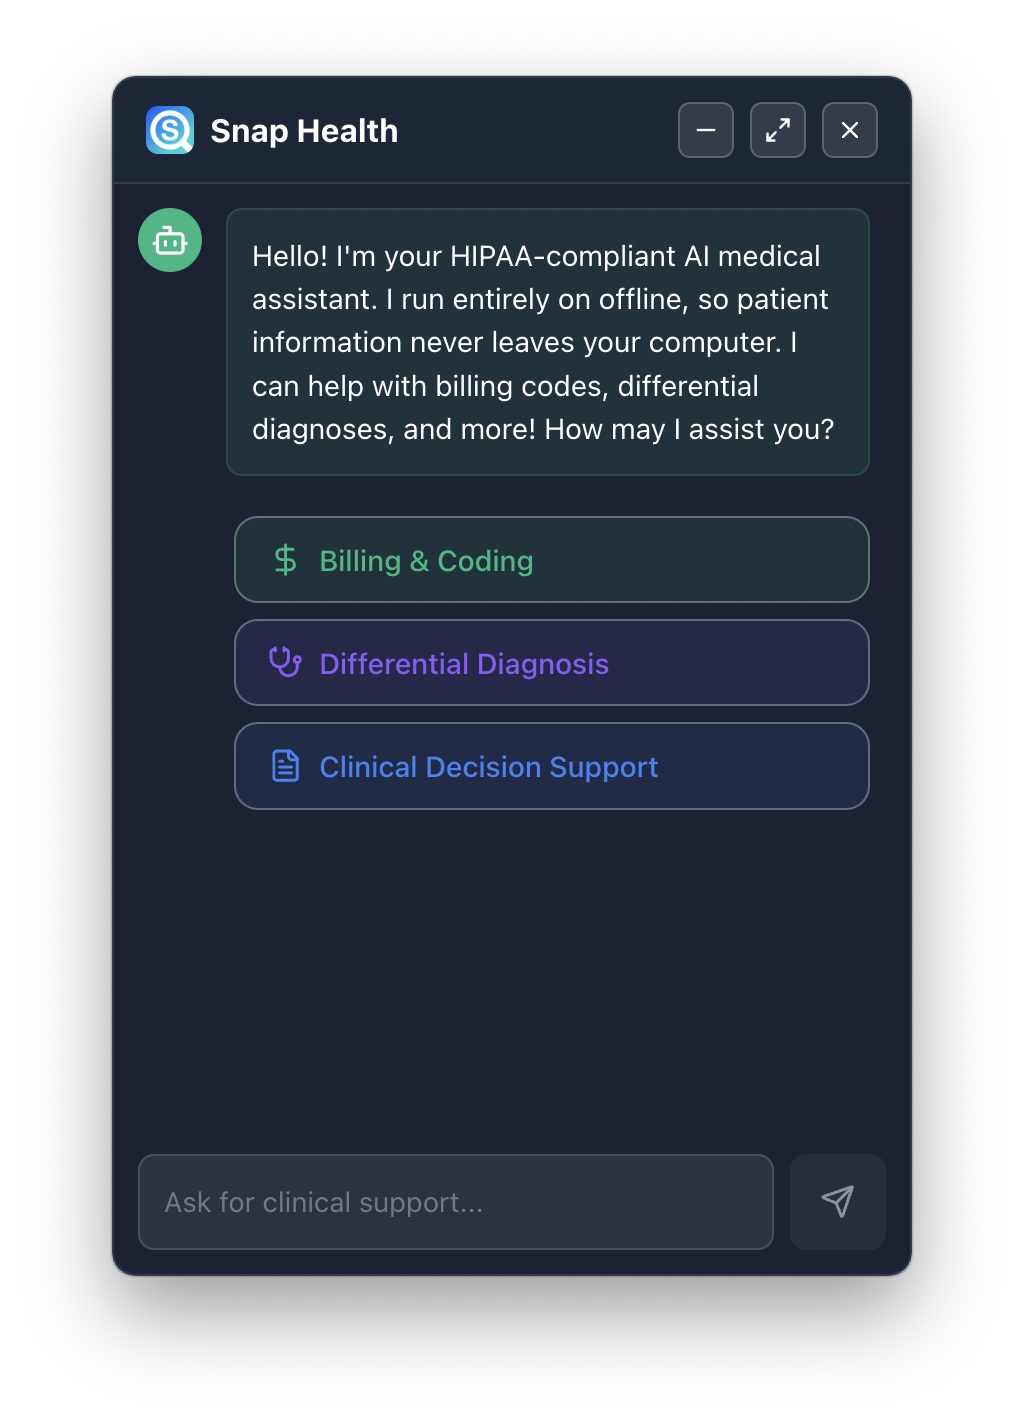Open Clinical Decision Support
1024x1424 pixels.
[551, 766]
